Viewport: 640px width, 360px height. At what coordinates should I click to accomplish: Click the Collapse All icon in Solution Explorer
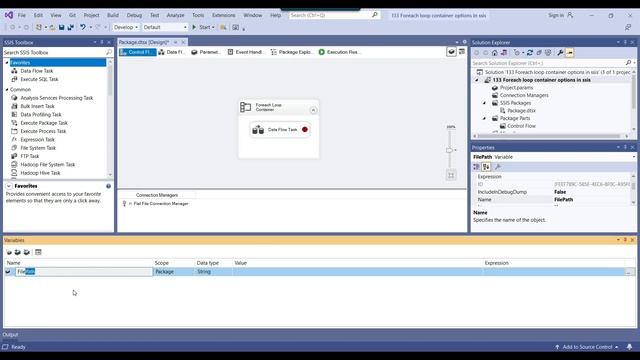coord(539,53)
